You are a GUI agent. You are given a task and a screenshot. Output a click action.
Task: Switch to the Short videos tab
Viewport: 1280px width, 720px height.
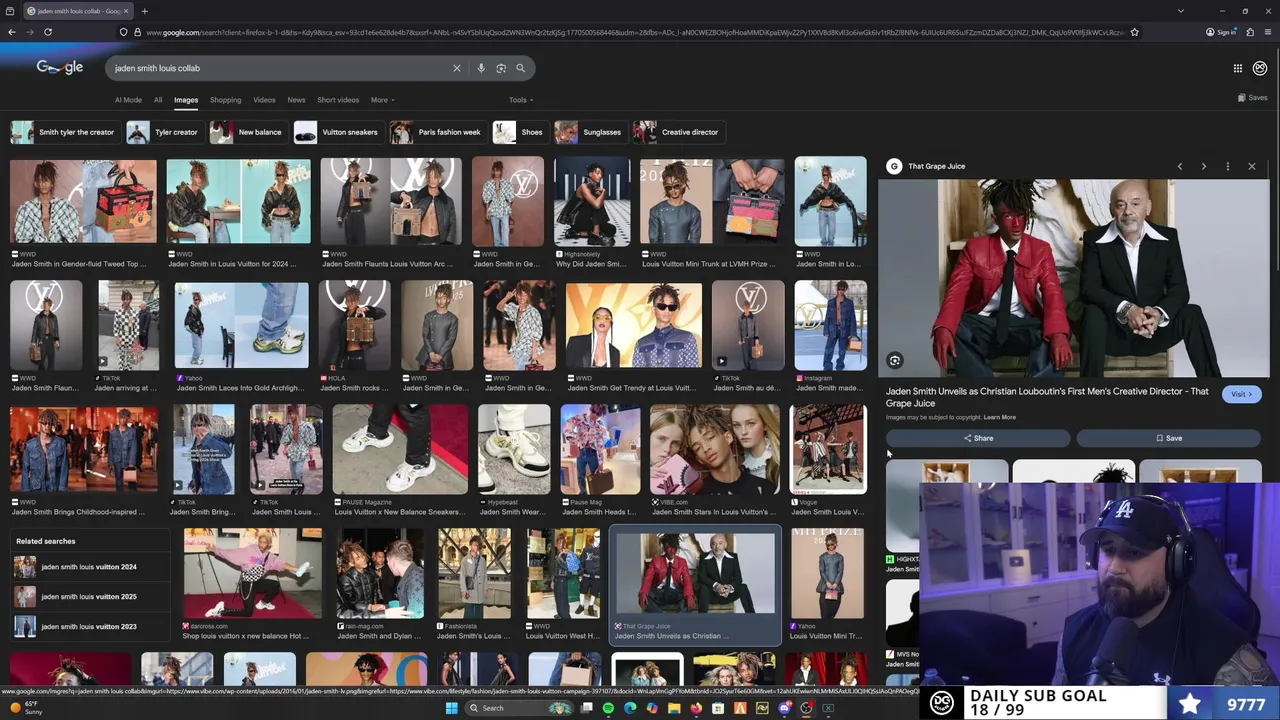coord(338,100)
